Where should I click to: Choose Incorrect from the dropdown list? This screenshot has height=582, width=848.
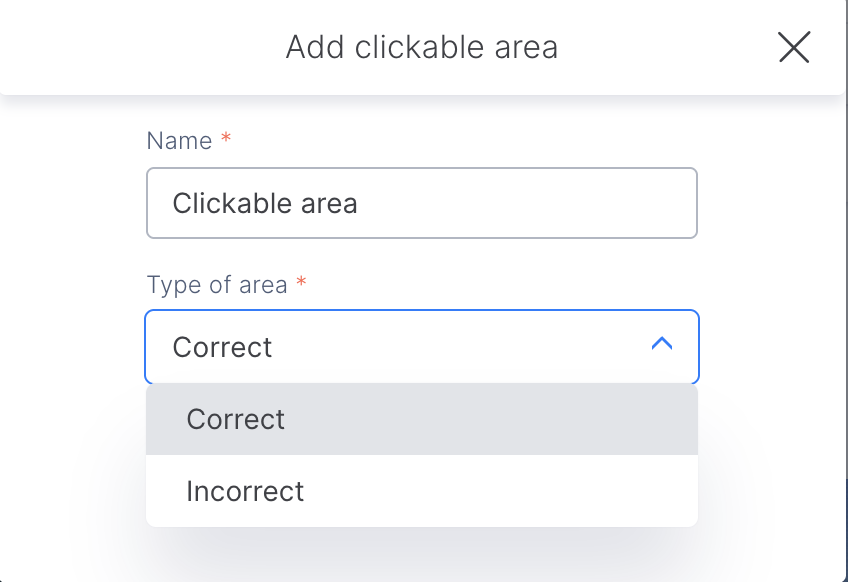[245, 491]
